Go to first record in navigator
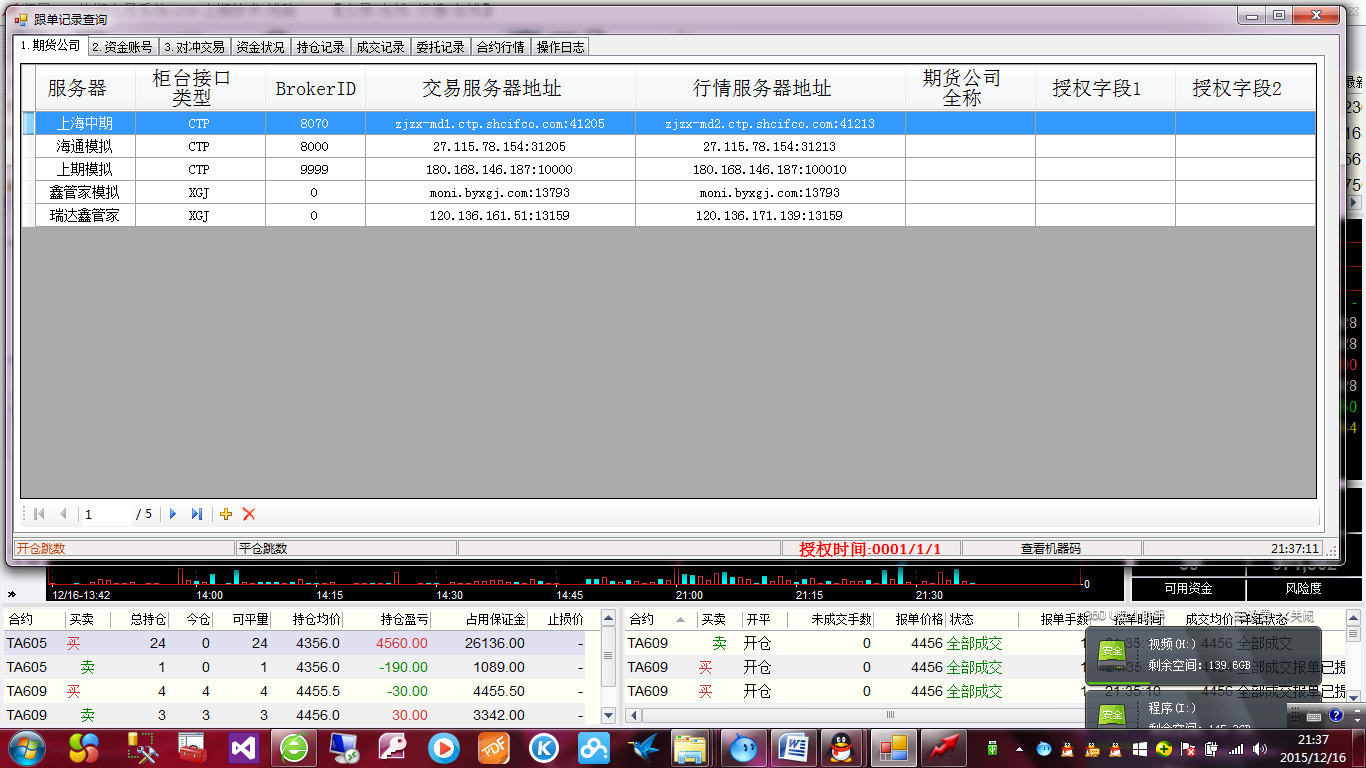 tap(39, 514)
